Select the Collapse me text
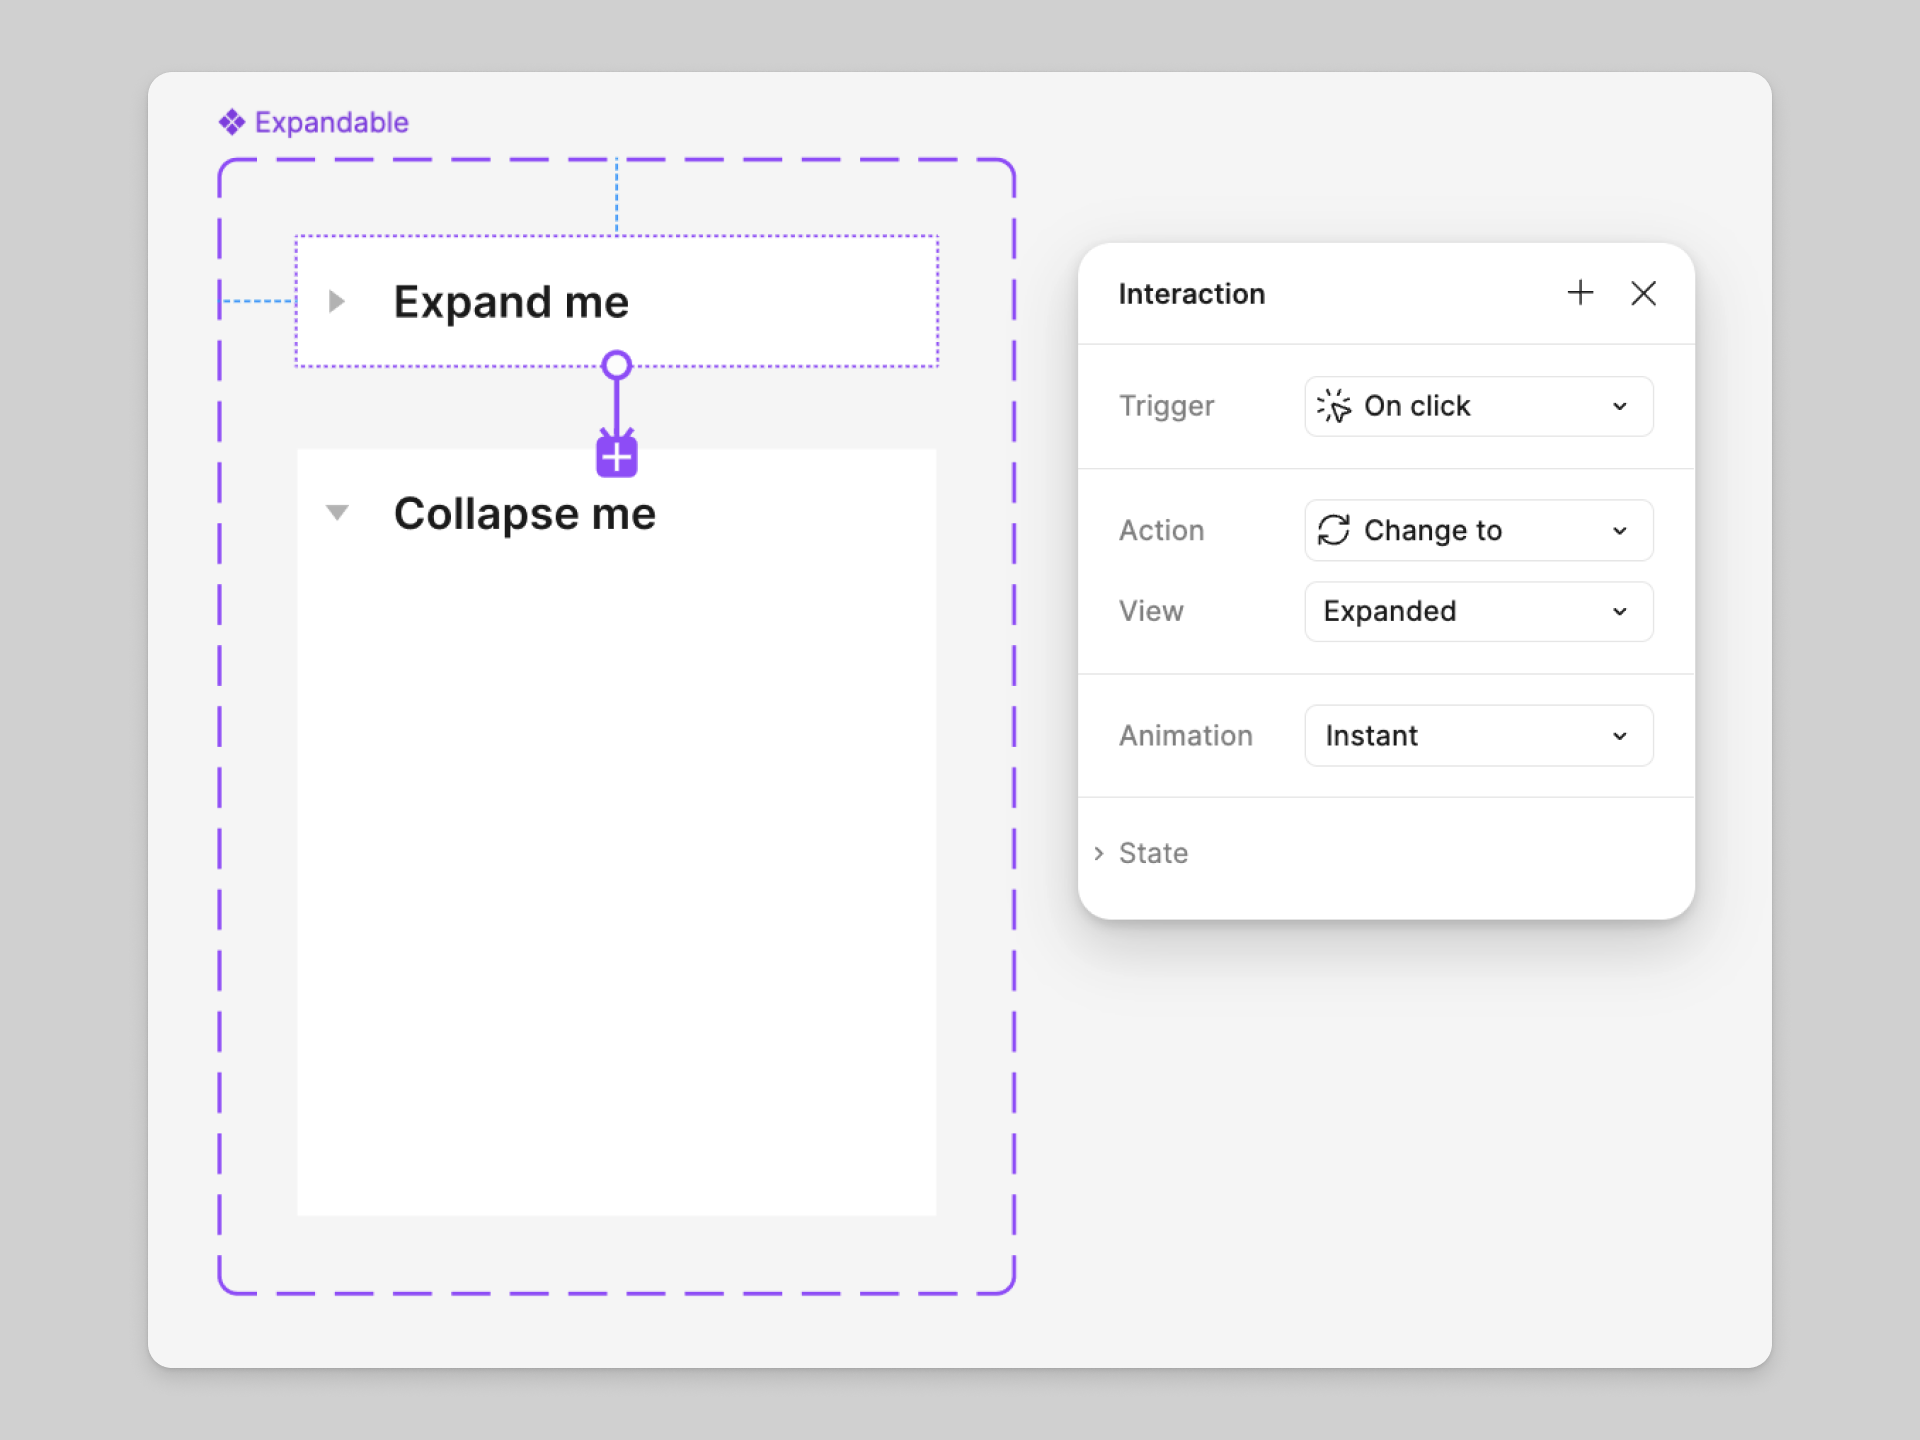The height and width of the screenshot is (1440, 1920). pyautogui.click(x=524, y=514)
